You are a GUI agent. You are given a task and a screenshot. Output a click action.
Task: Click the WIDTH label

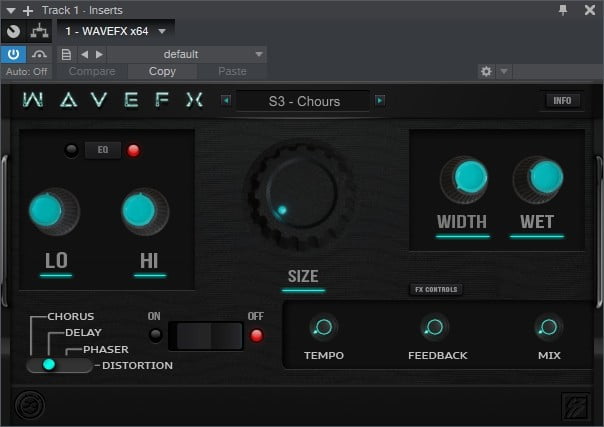(461, 221)
